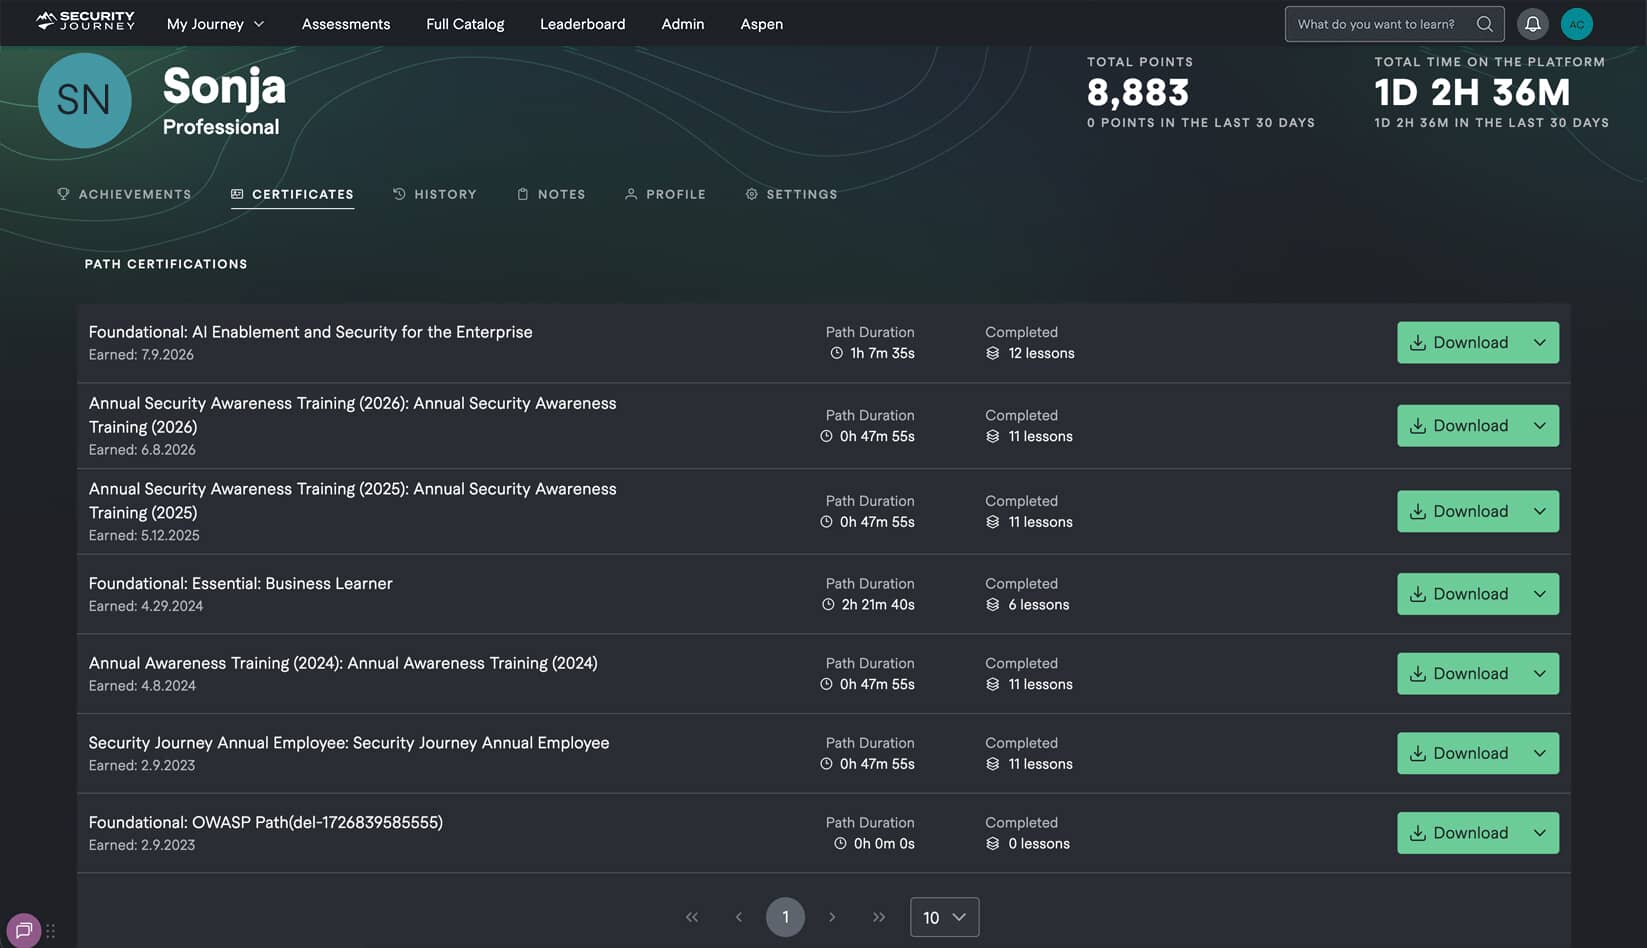Click the search magnifier icon
Screen dimensions: 1647x948
pos(1485,24)
